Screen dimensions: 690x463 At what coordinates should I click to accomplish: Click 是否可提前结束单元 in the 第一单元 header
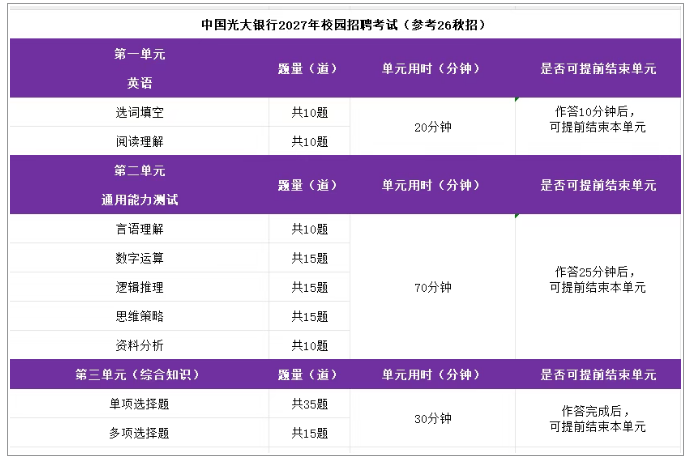tap(598, 68)
